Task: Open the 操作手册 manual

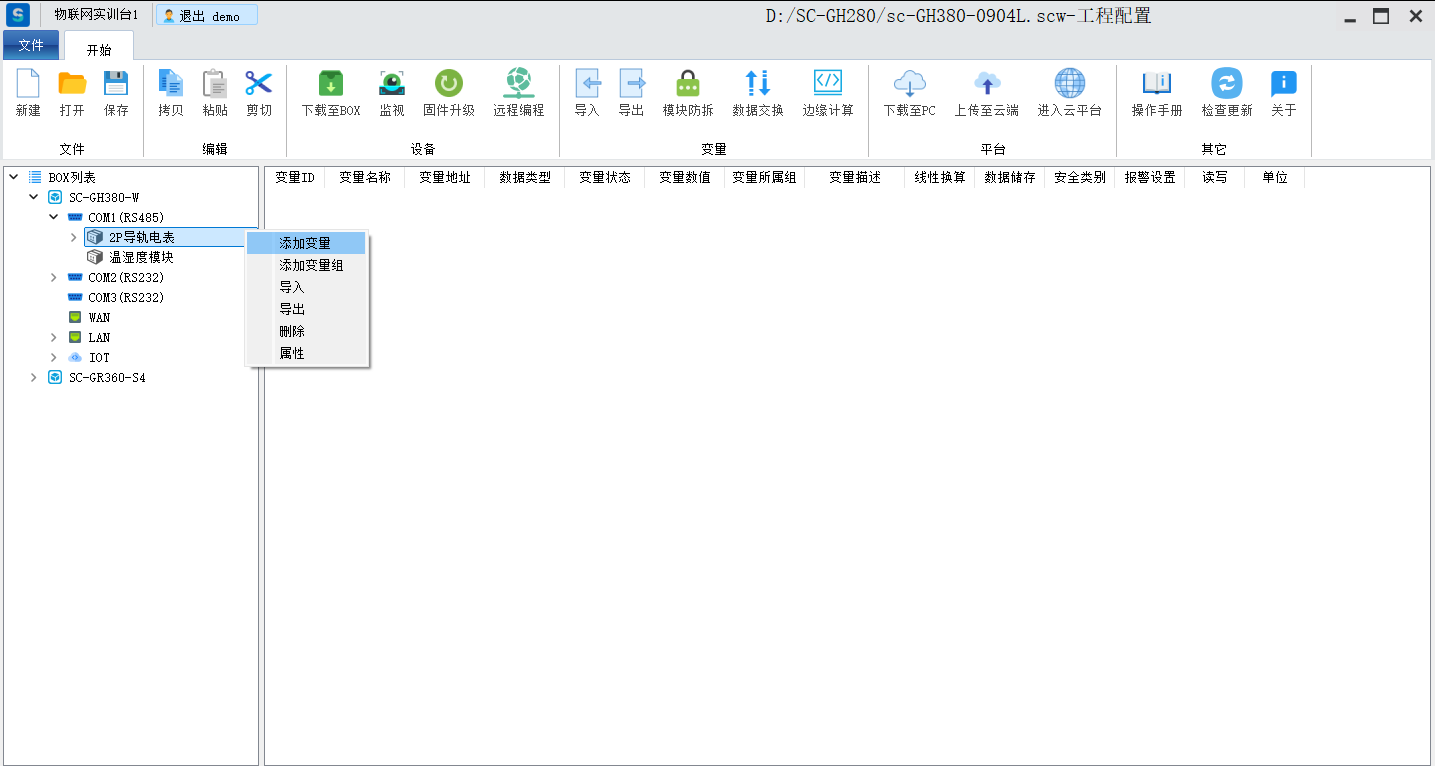Action: (x=1156, y=84)
